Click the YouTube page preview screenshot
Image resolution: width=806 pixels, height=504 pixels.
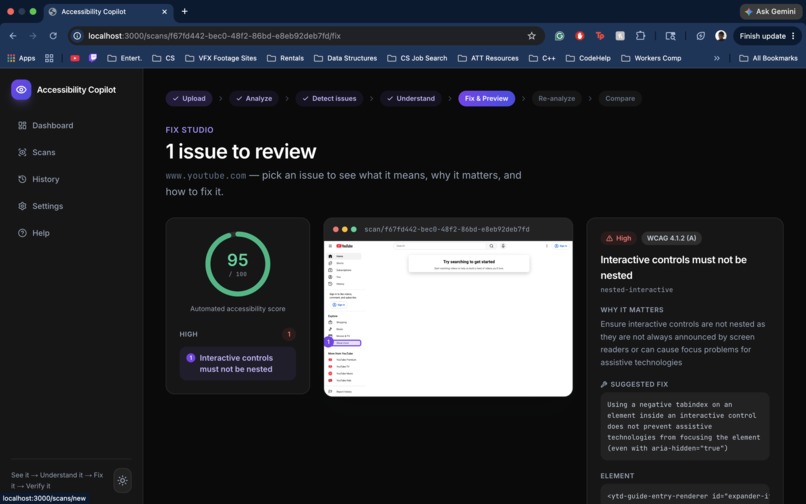click(x=448, y=318)
